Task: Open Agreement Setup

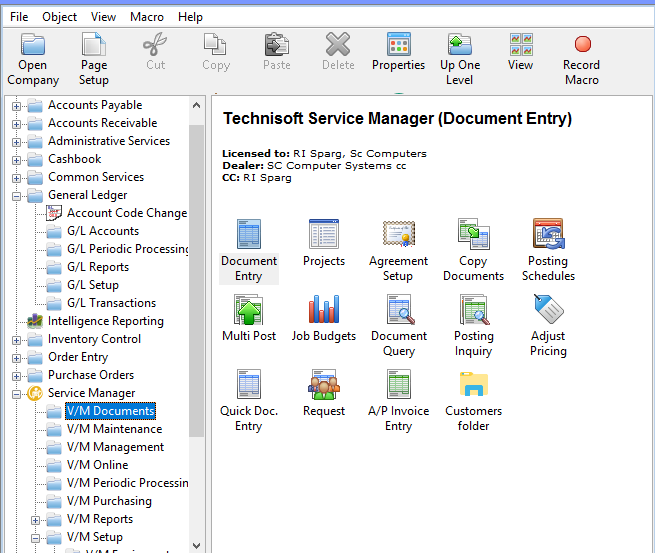Action: tap(398, 234)
